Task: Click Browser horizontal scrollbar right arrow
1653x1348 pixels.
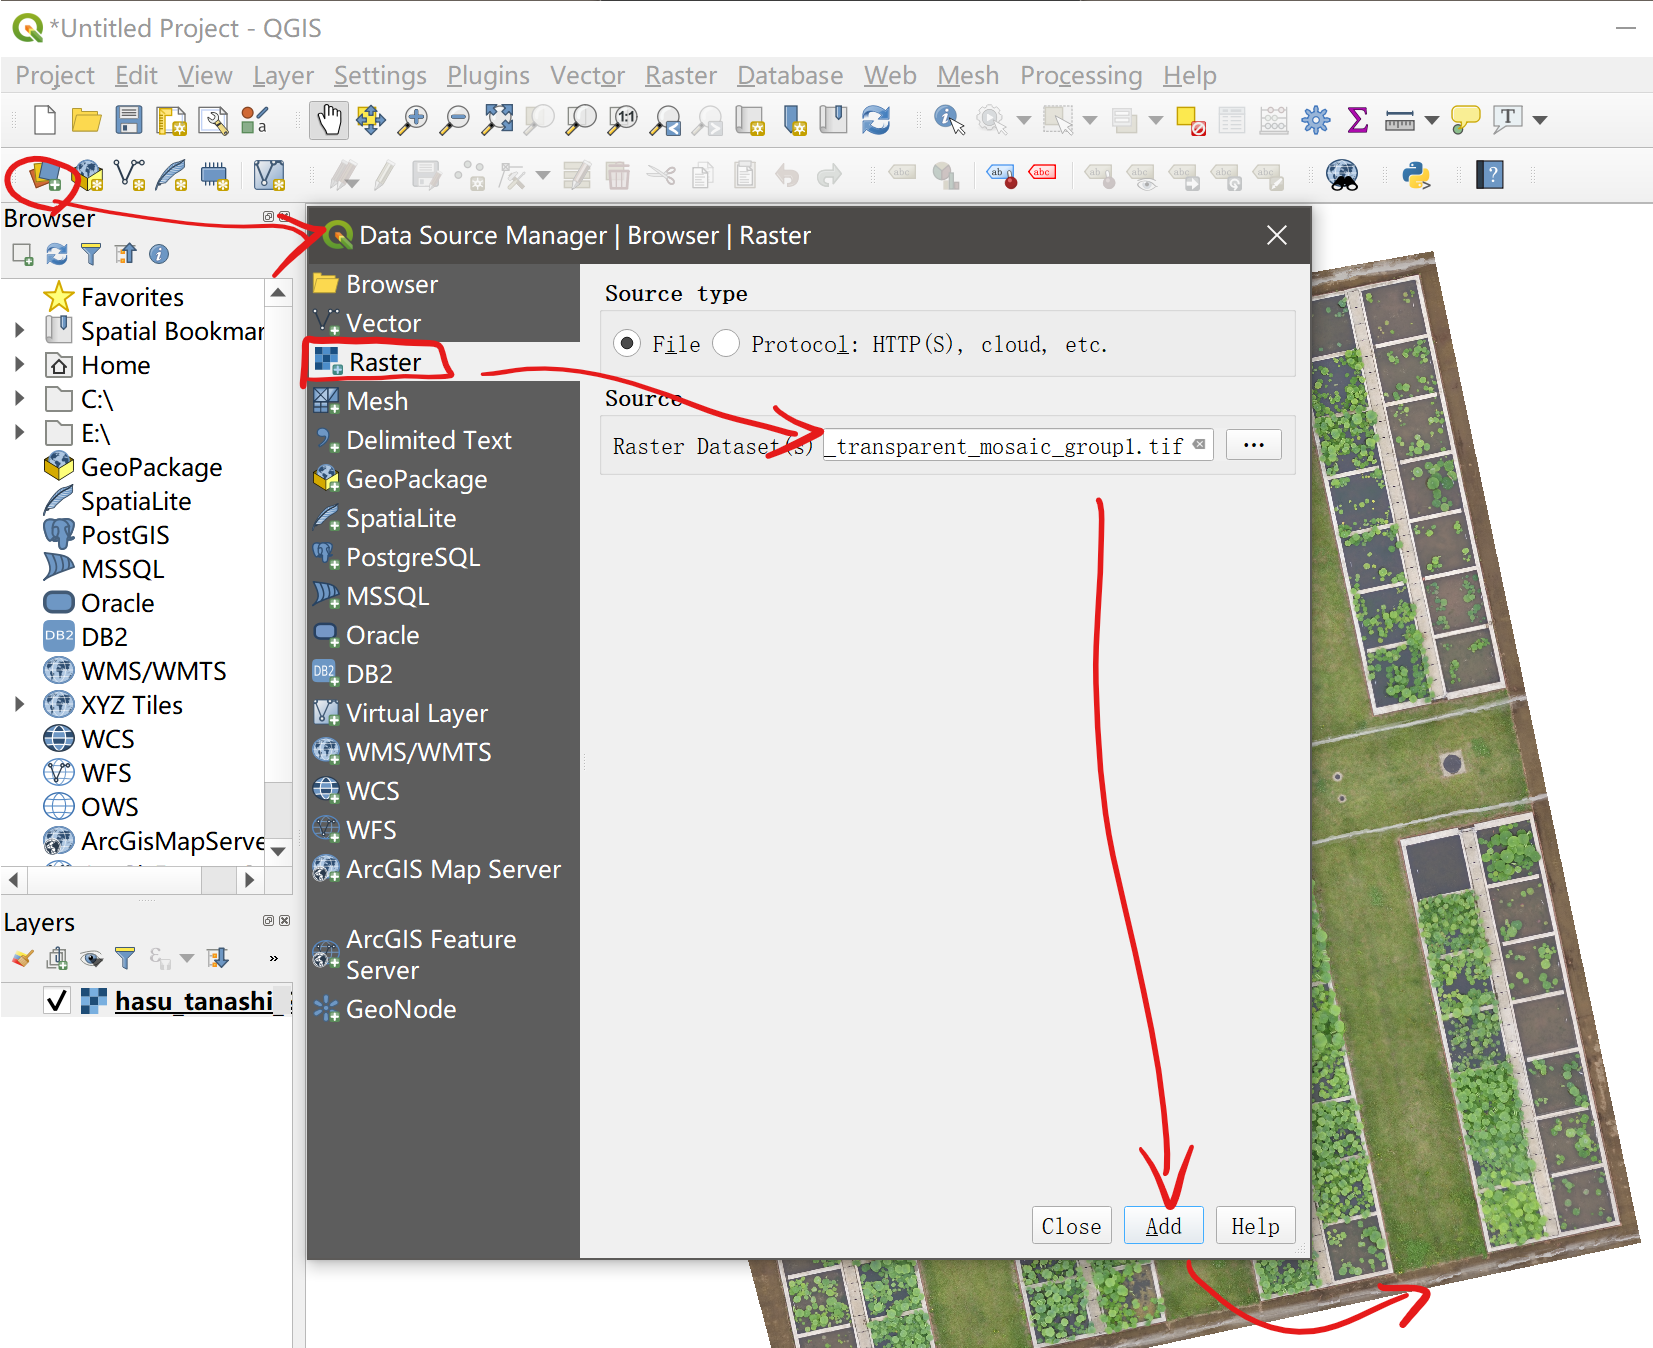Action: pyautogui.click(x=249, y=880)
